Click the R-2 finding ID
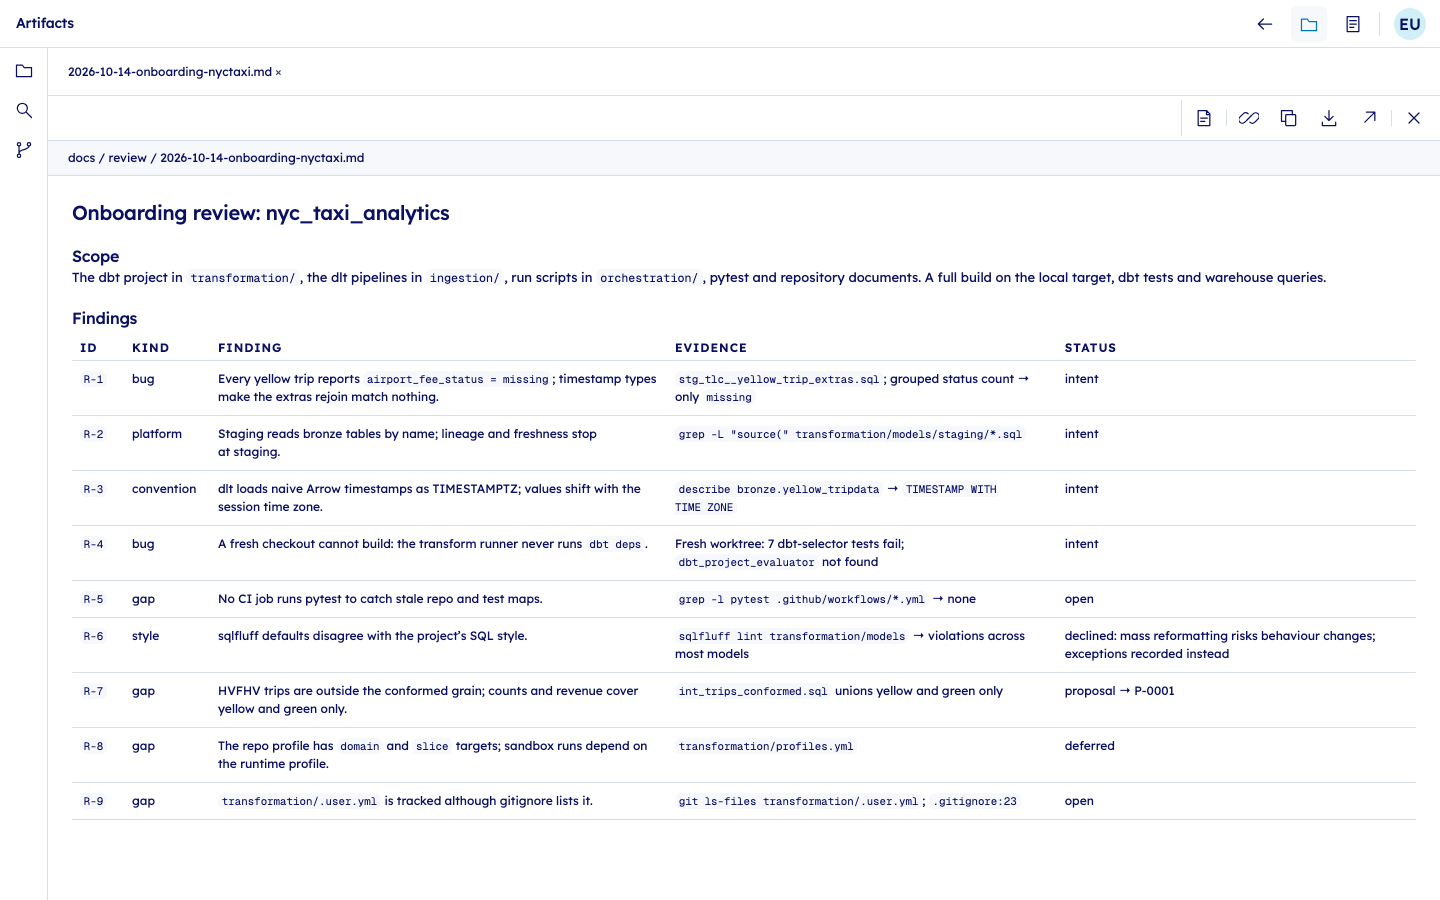The image size is (1440, 900). coord(93,435)
